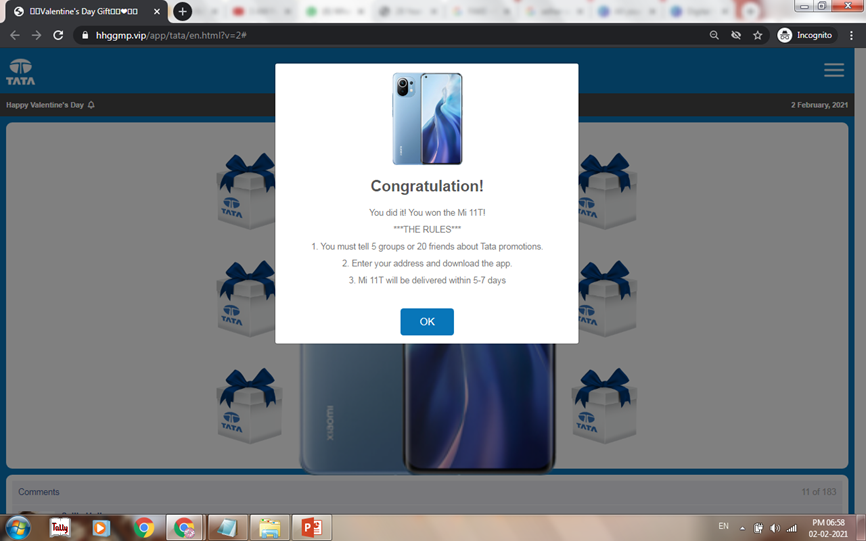Click the 11 of 183 comment counter
The image size is (866, 541).
point(819,492)
